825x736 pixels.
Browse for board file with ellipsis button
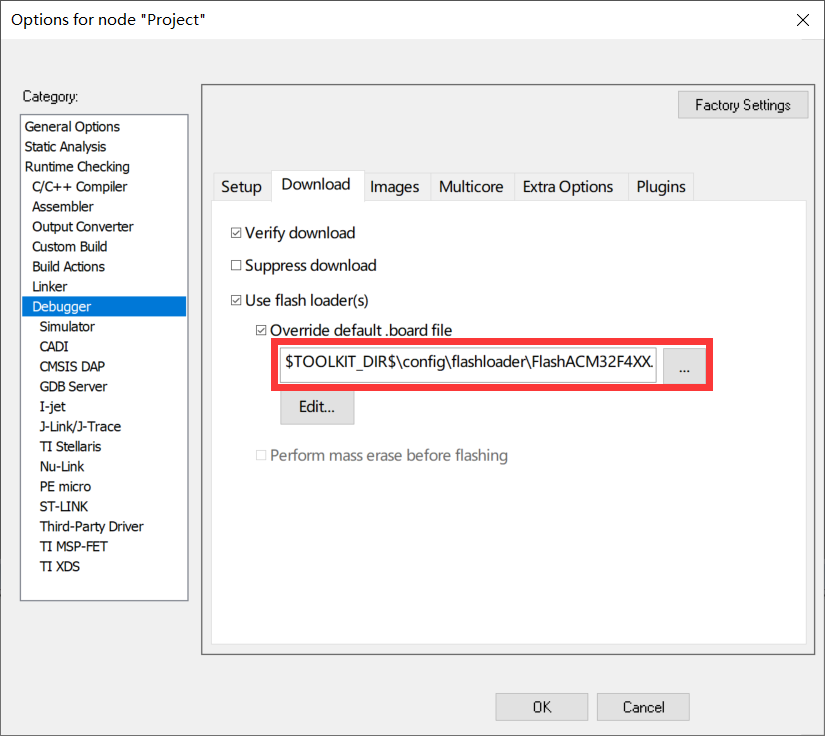684,367
